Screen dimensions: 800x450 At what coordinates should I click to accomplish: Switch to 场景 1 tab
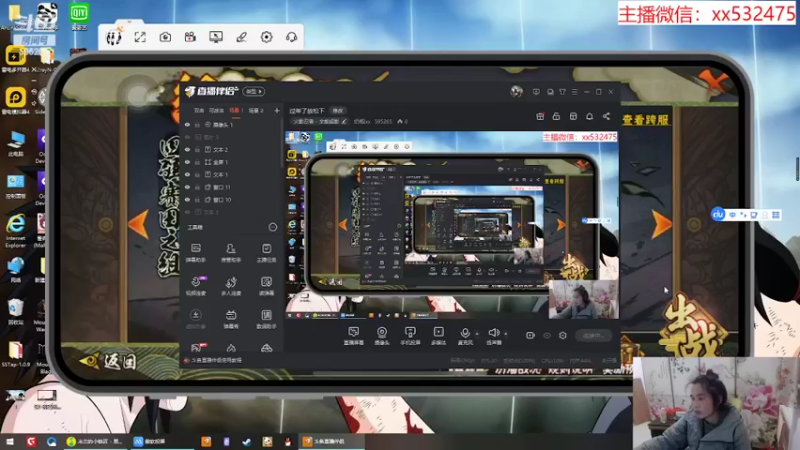pyautogui.click(x=236, y=110)
